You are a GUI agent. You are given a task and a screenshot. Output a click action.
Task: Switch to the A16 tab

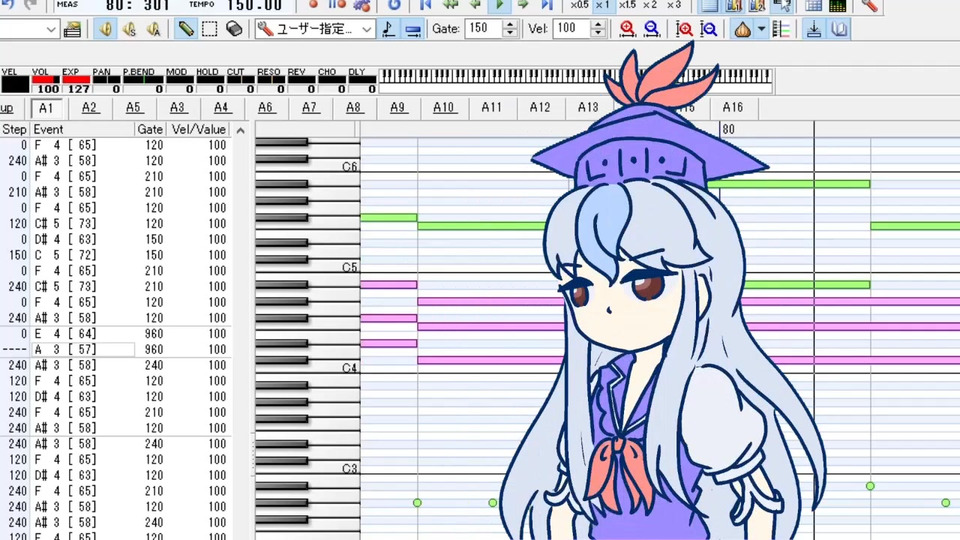pos(732,108)
